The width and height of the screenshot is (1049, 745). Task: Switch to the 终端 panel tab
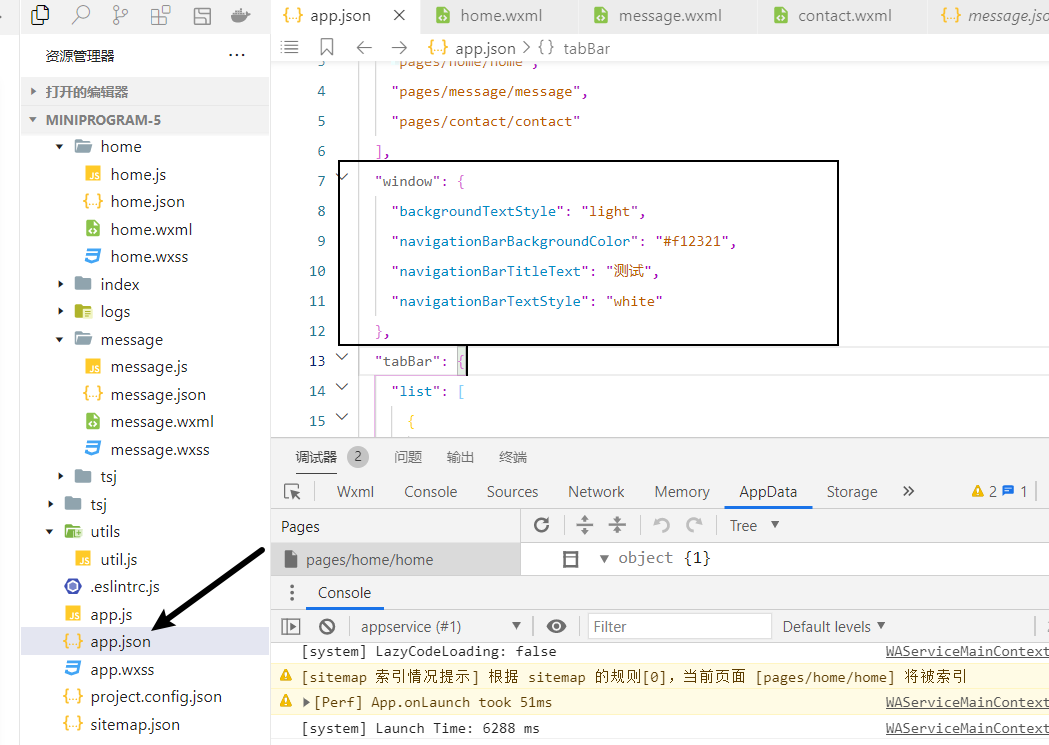(x=513, y=457)
